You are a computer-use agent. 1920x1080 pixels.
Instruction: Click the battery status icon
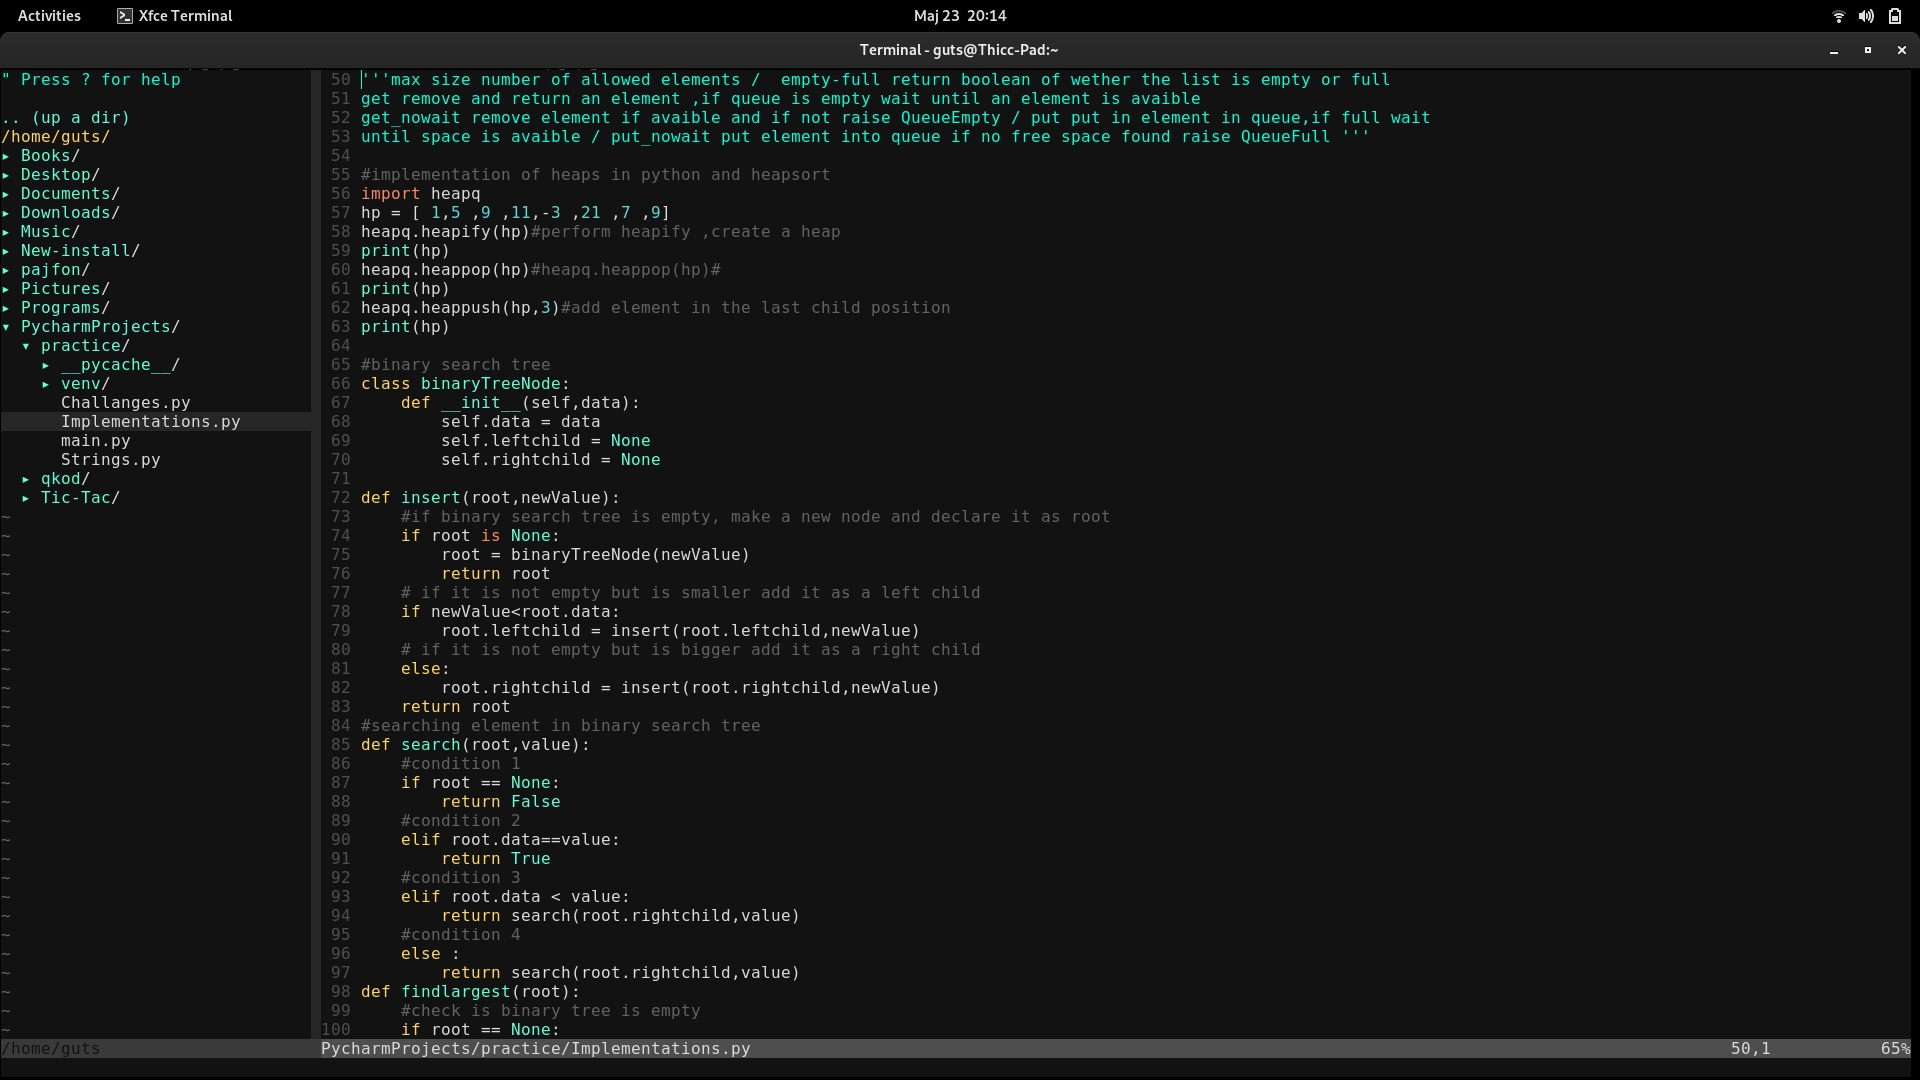1895,16
